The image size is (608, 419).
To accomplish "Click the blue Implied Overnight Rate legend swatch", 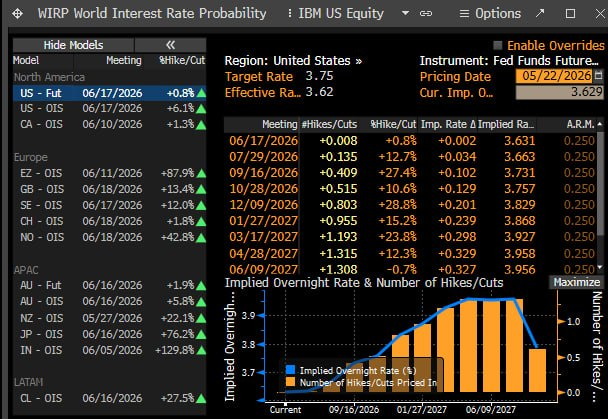I will 290,370.
